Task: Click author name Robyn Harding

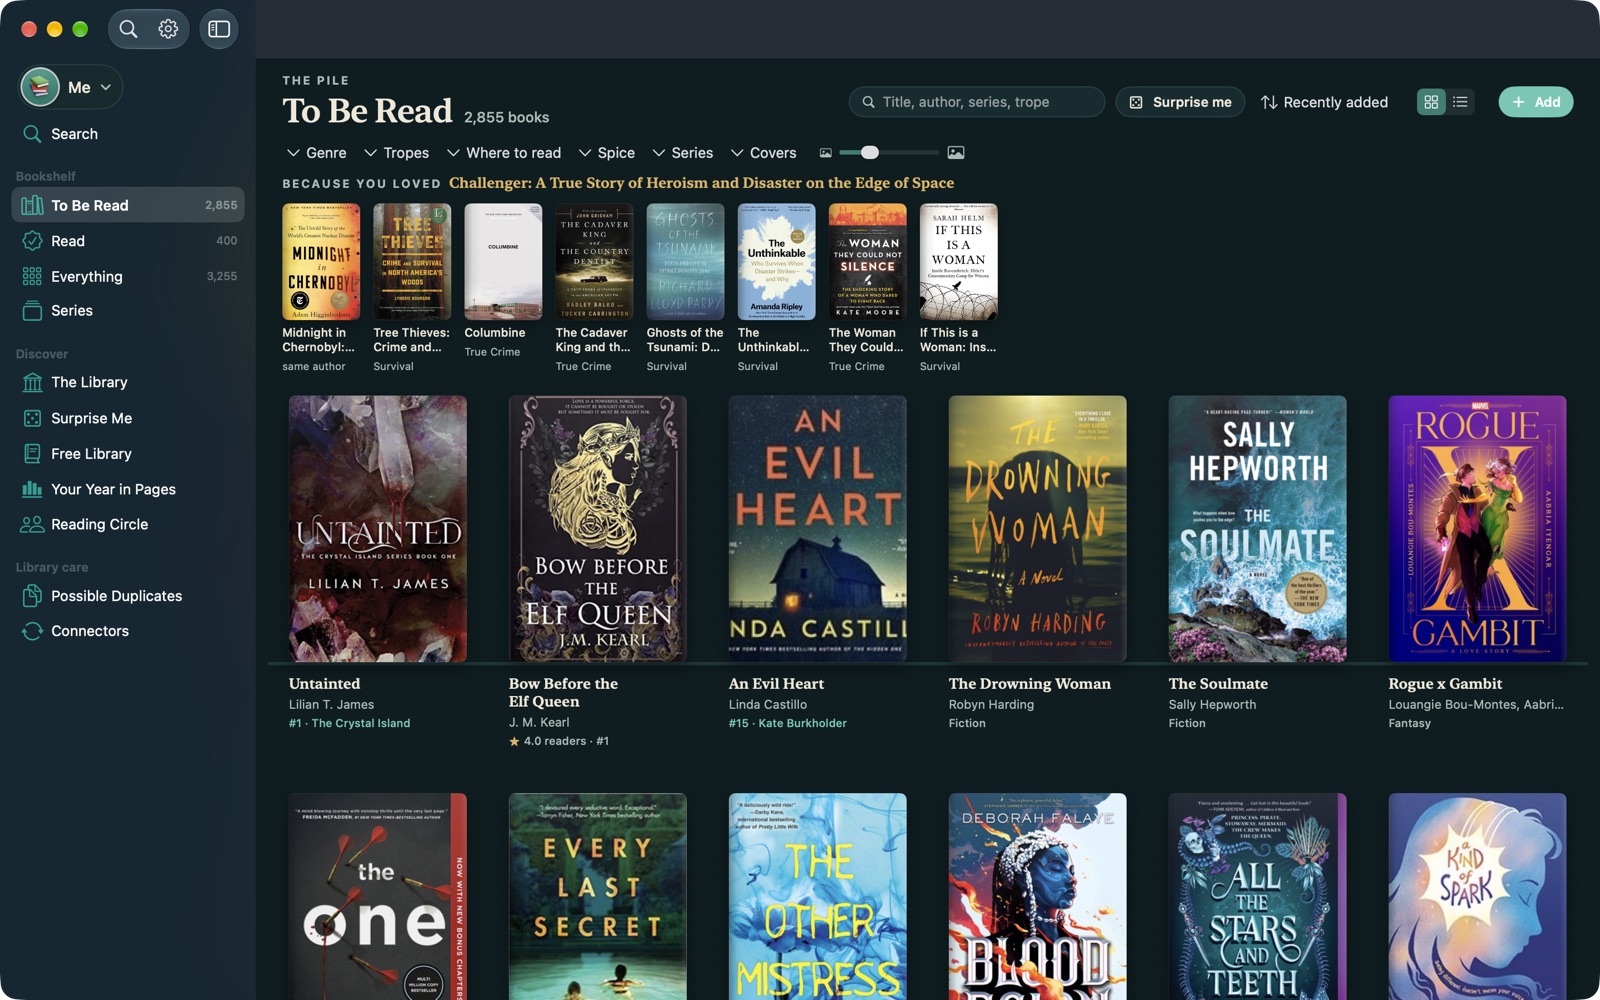Action: tap(991, 705)
